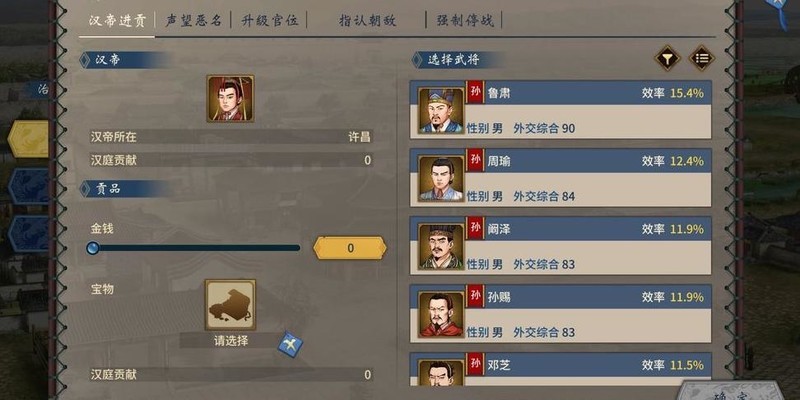Screen dimensions: 800x400
Task: Switch to the 声望恶名 tab
Action: pos(193,20)
